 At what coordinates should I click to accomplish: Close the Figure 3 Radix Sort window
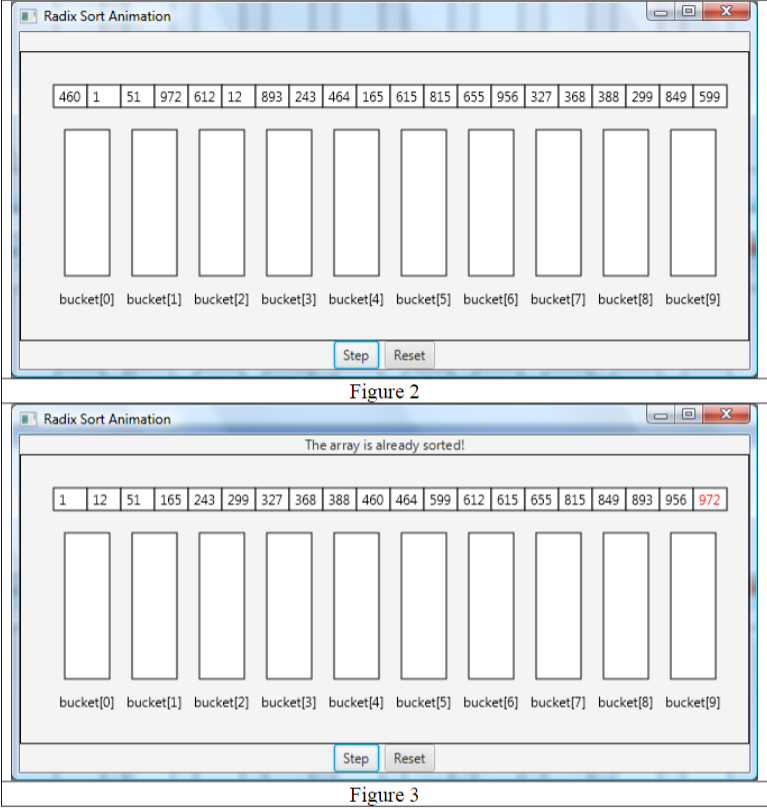726,414
